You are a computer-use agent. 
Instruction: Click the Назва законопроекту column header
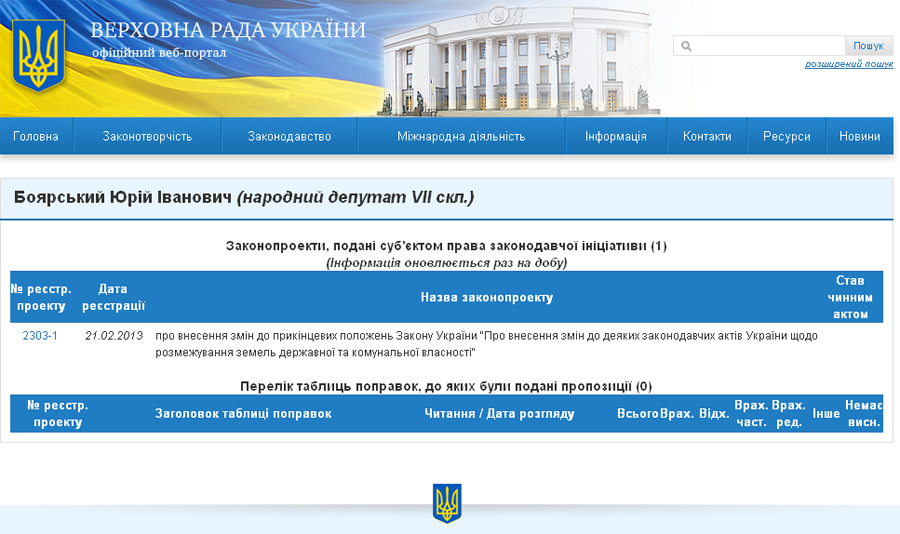487,297
